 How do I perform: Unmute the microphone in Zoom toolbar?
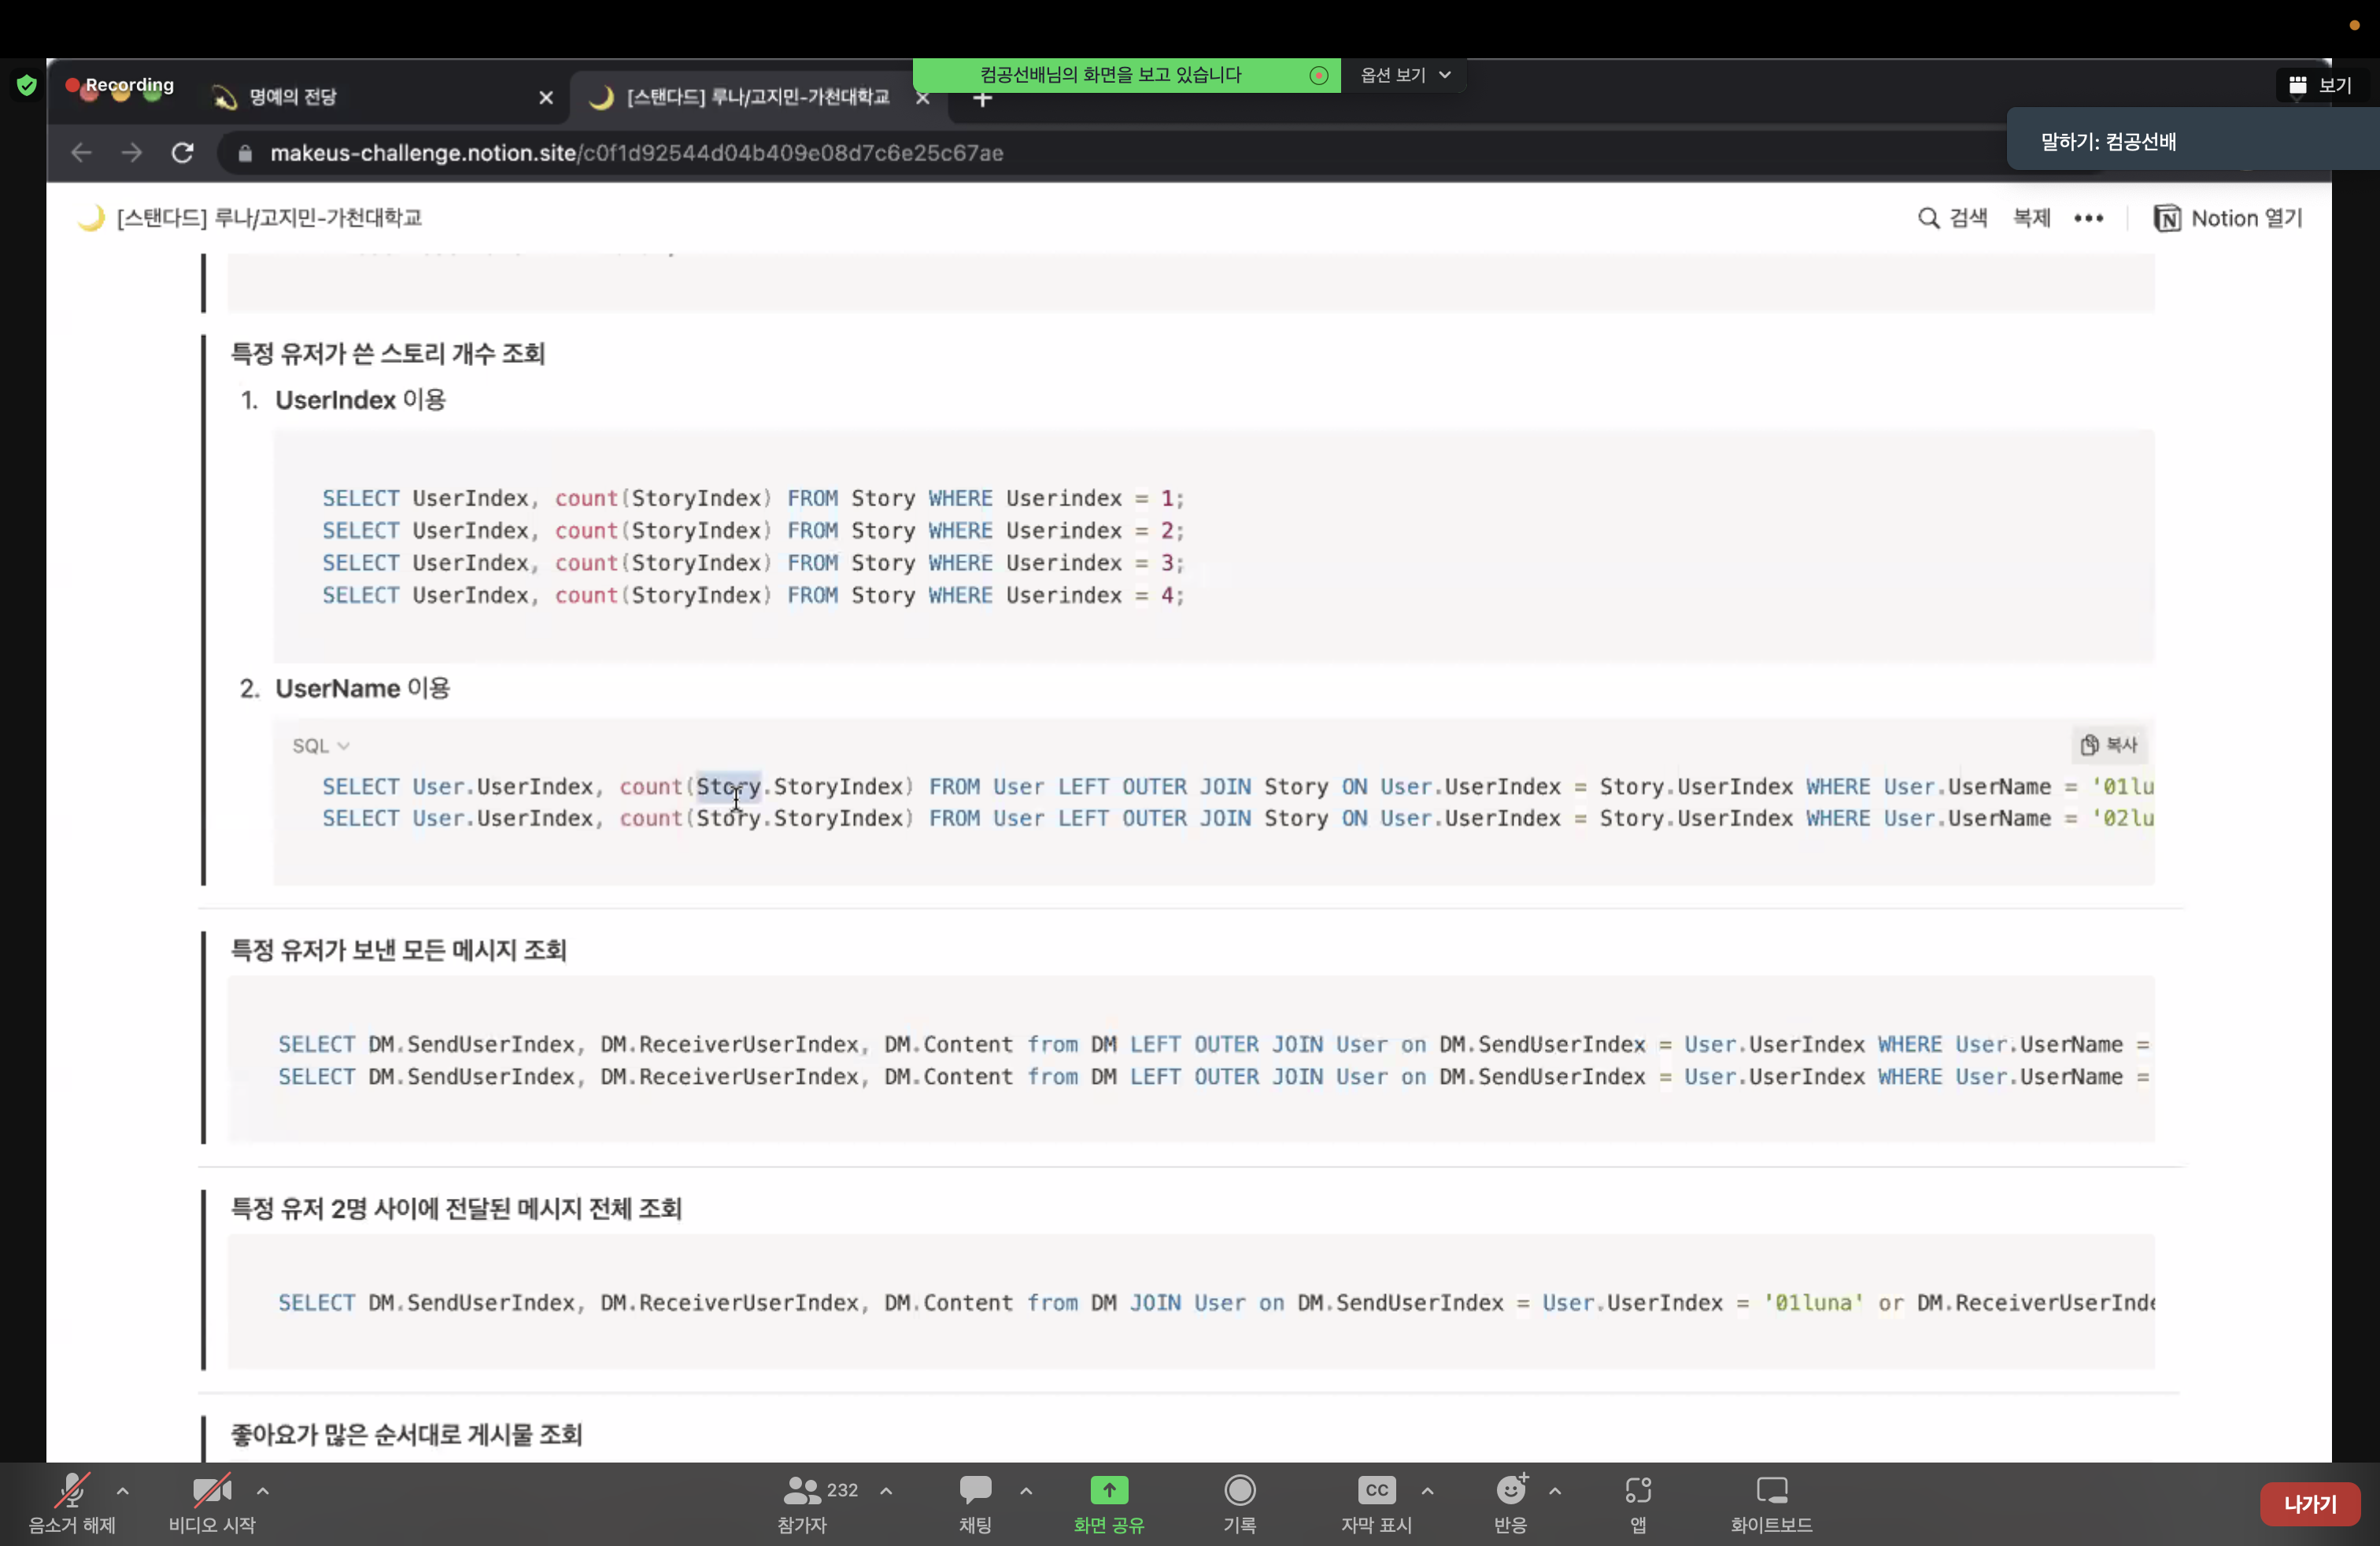coord(72,1502)
